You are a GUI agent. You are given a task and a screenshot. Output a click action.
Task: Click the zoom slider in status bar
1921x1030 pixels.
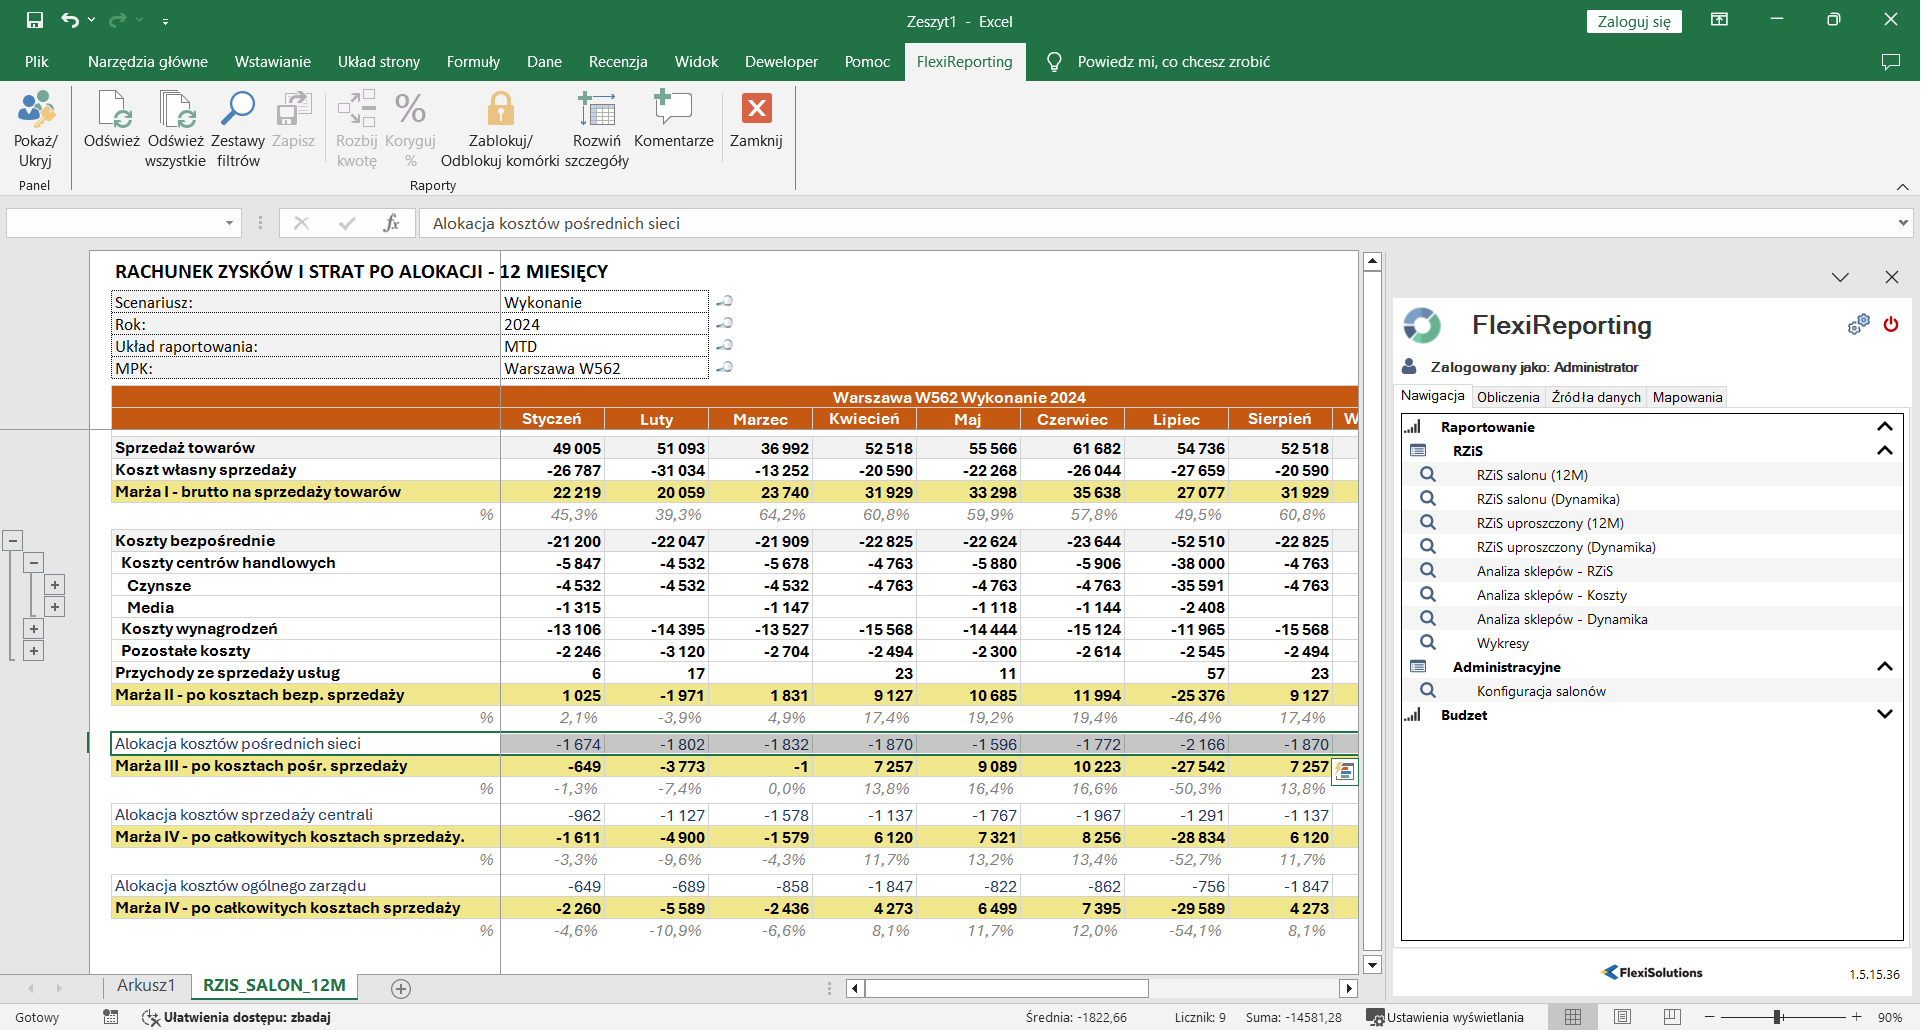[1779, 1017]
